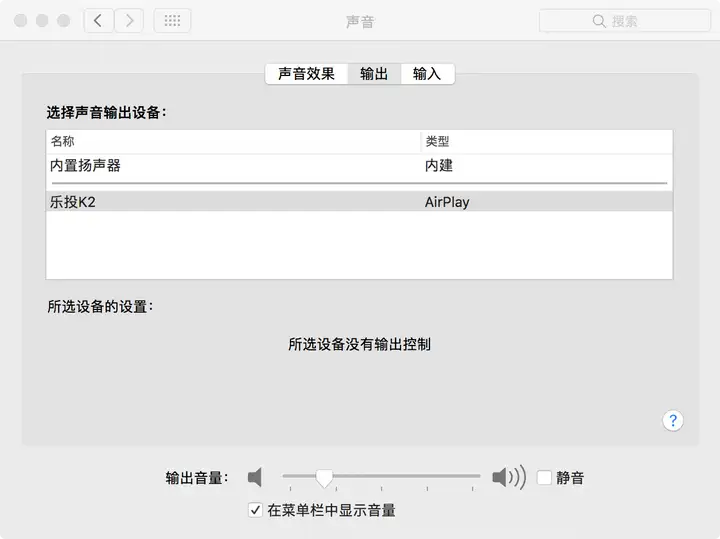Click the 输出音量 slider thumb
720x539 pixels.
point(324,478)
